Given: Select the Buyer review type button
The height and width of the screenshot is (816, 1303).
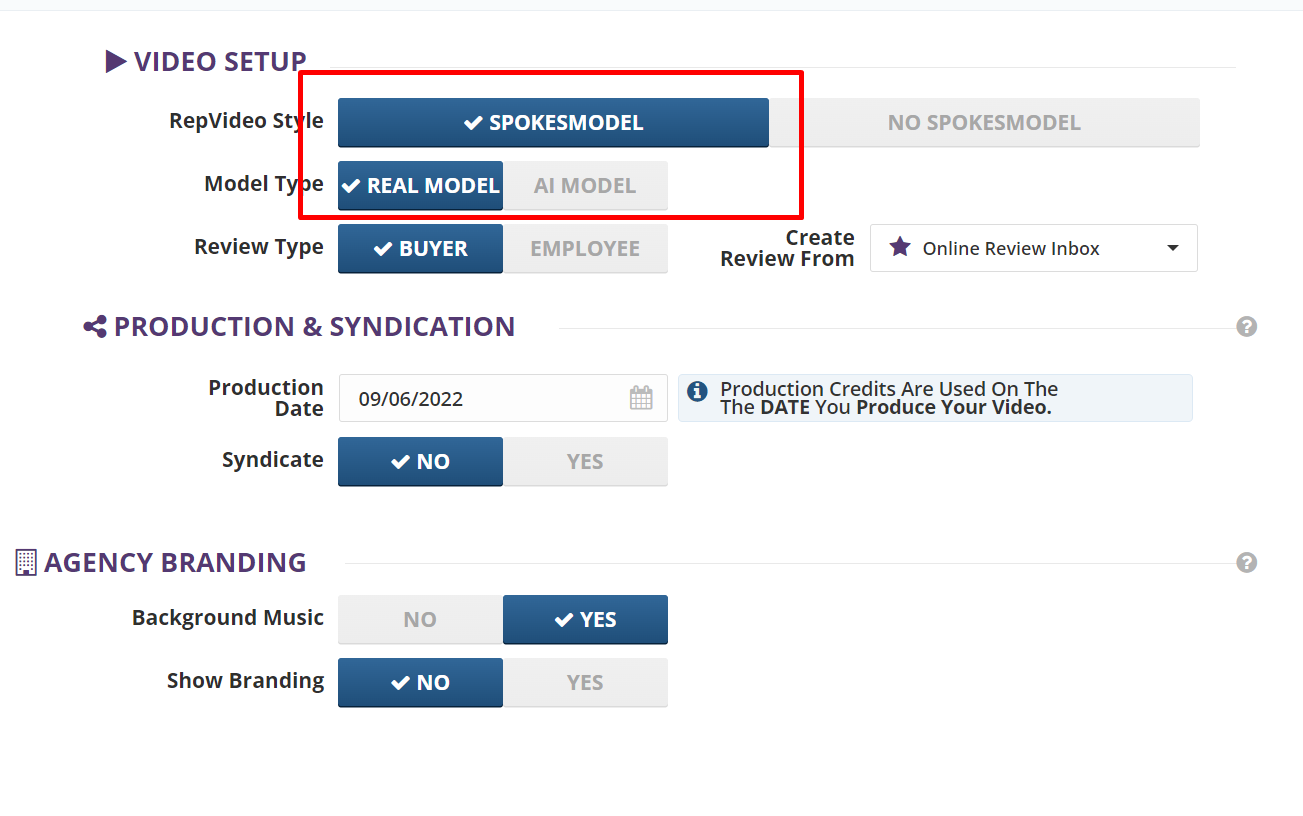Looking at the screenshot, I should click(x=420, y=249).
